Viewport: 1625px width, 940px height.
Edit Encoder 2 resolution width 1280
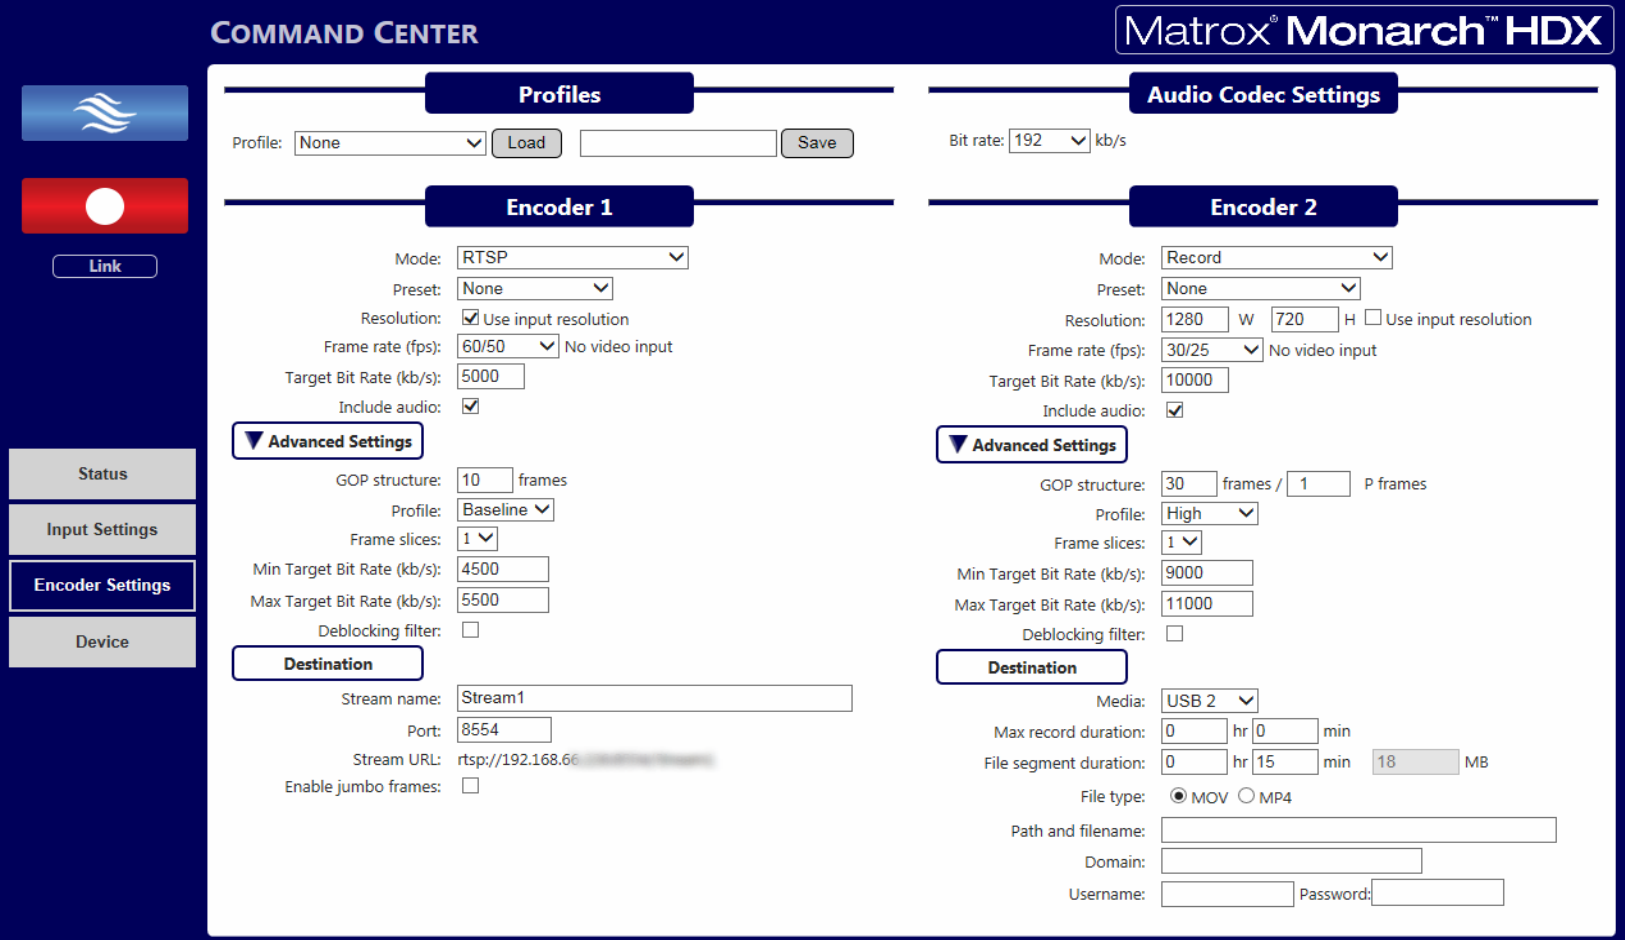[1195, 320]
